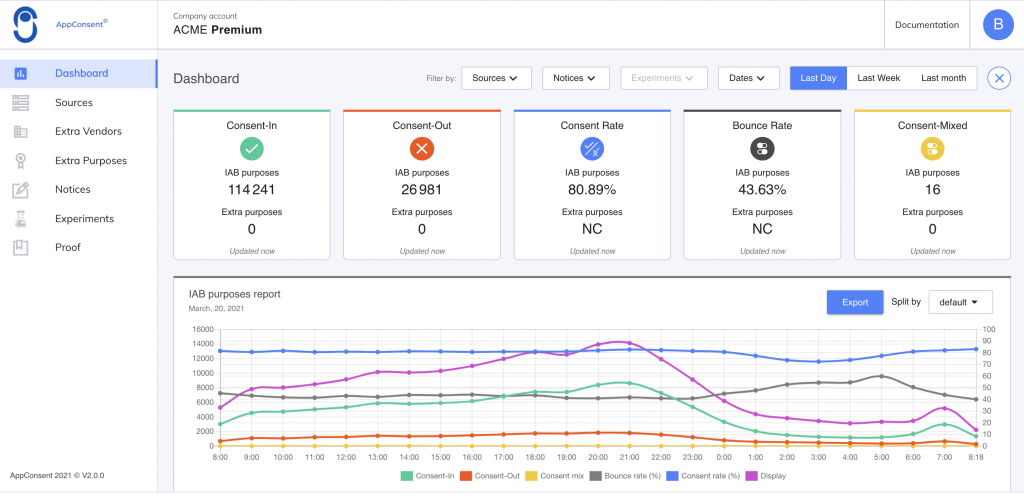Open the Notices filter dropdown
This screenshot has height=496, width=1024.
pyautogui.click(x=575, y=78)
